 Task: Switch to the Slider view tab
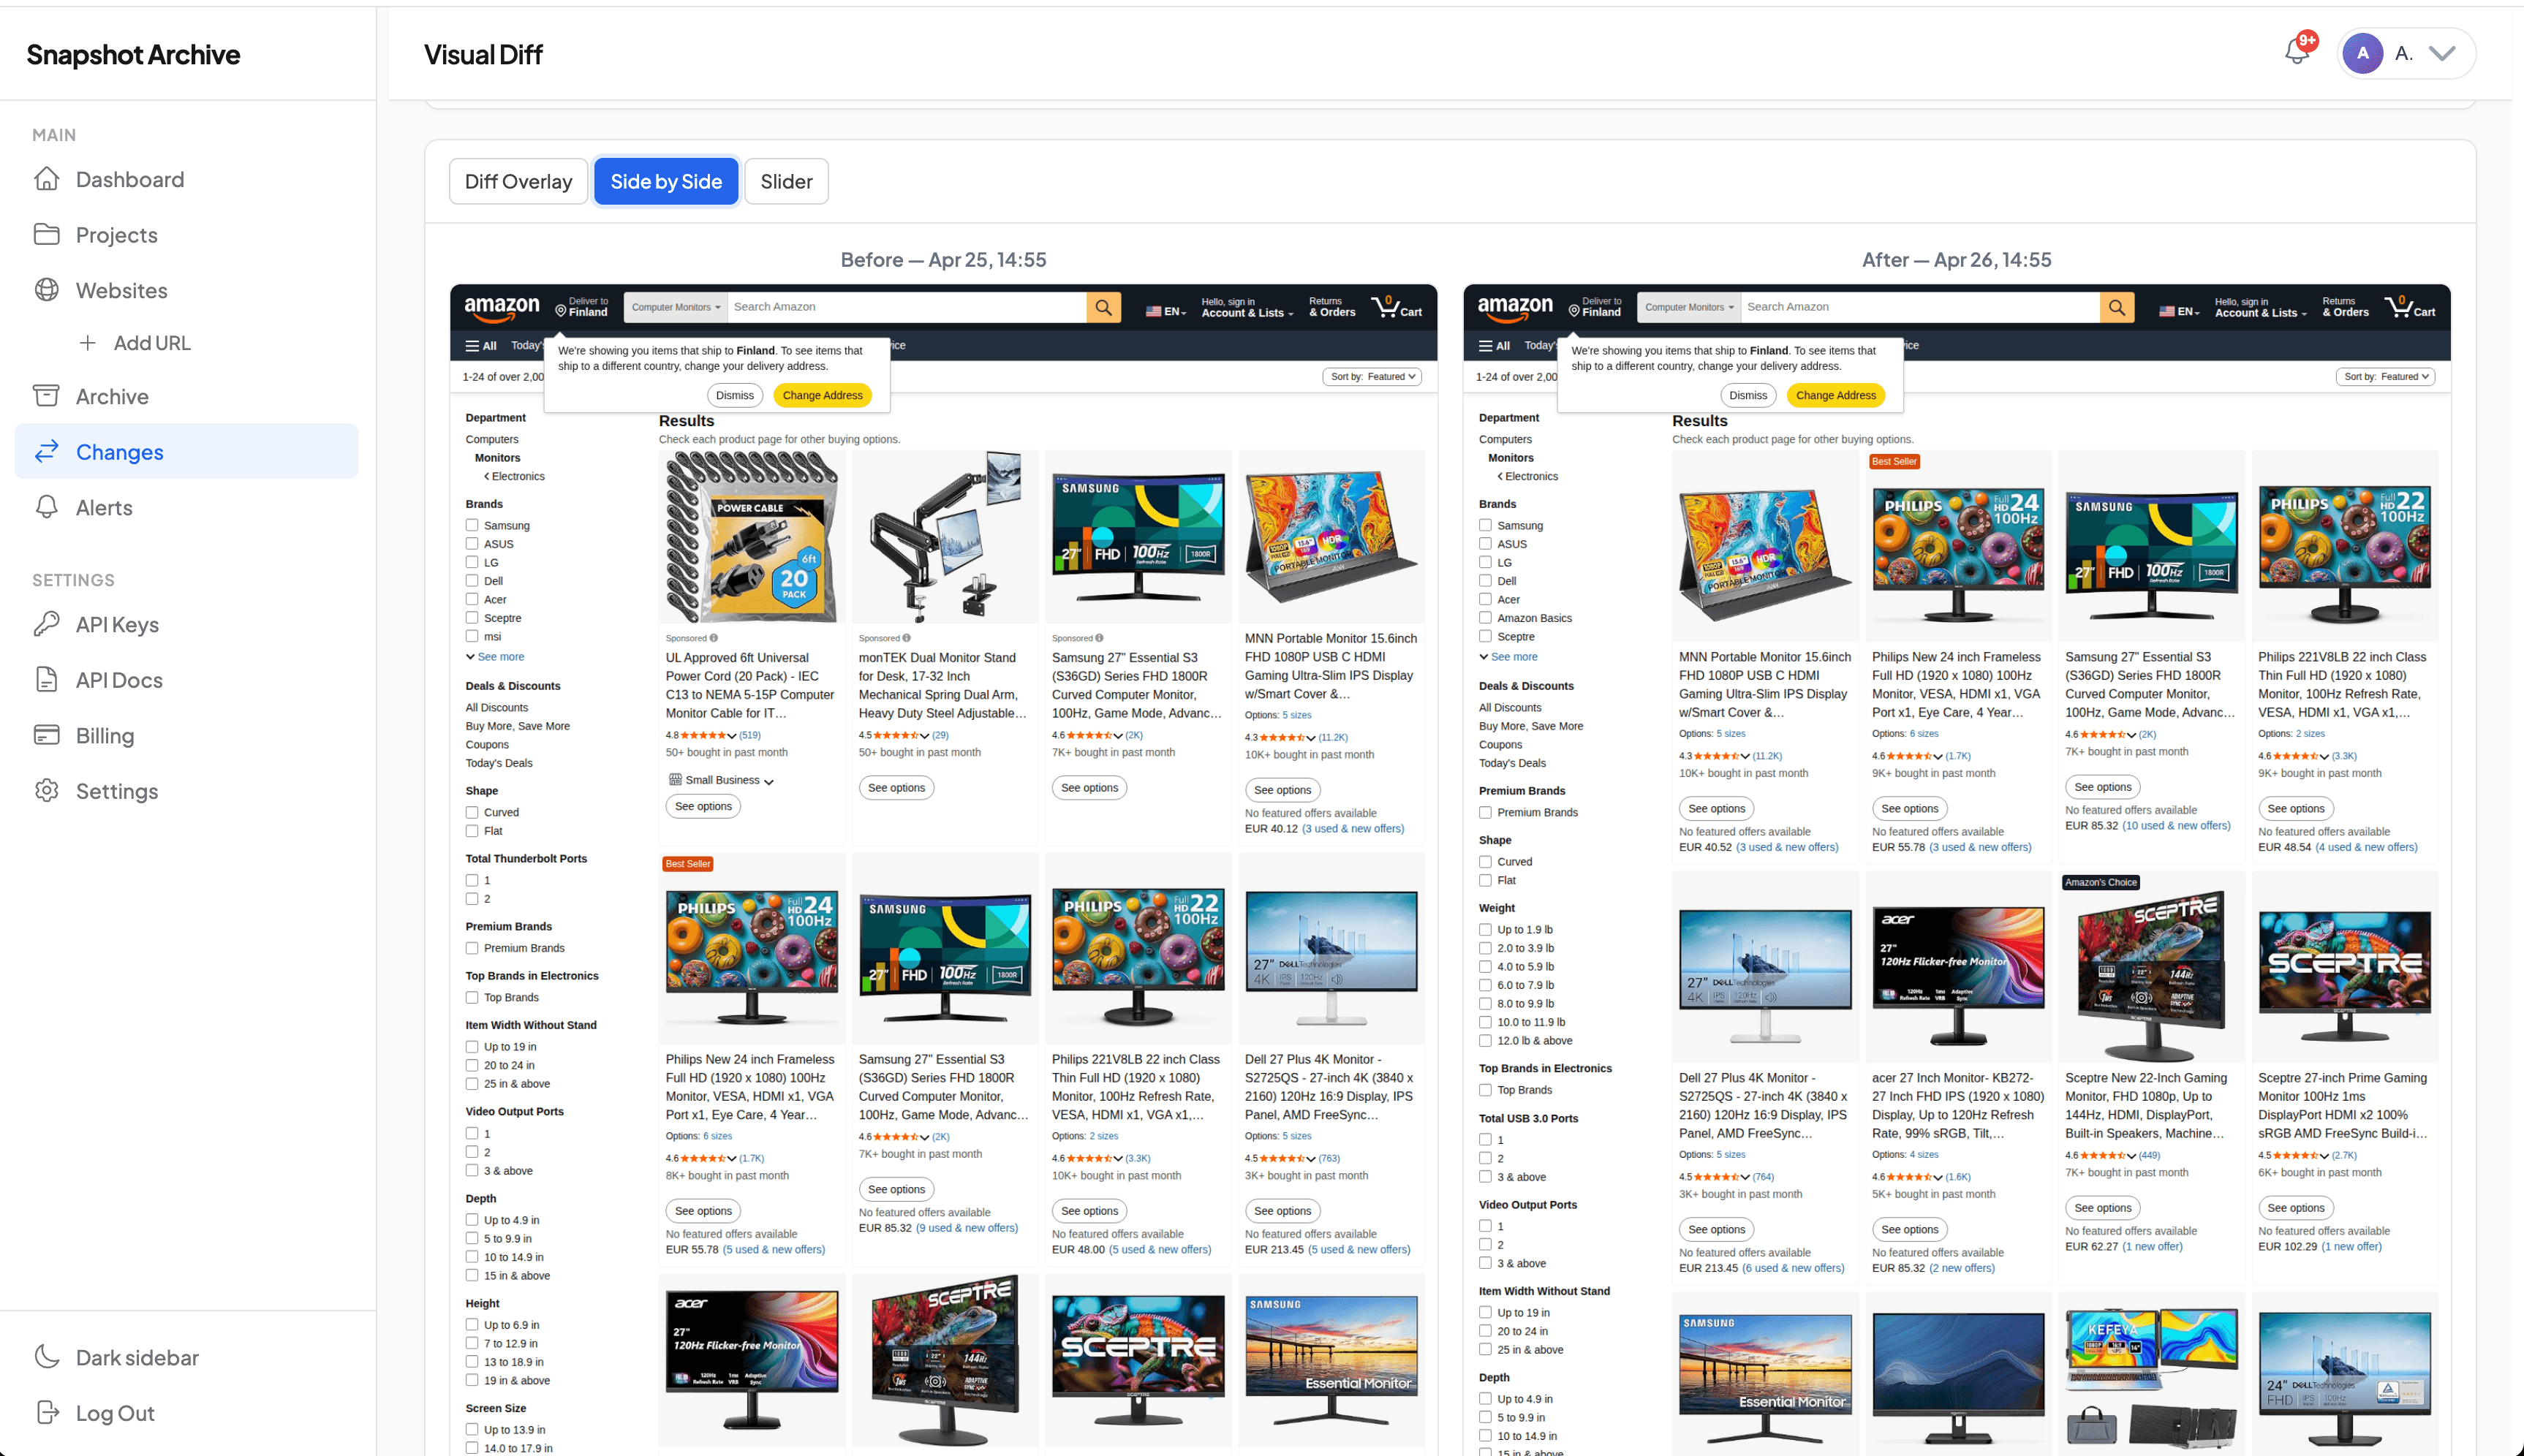786,181
